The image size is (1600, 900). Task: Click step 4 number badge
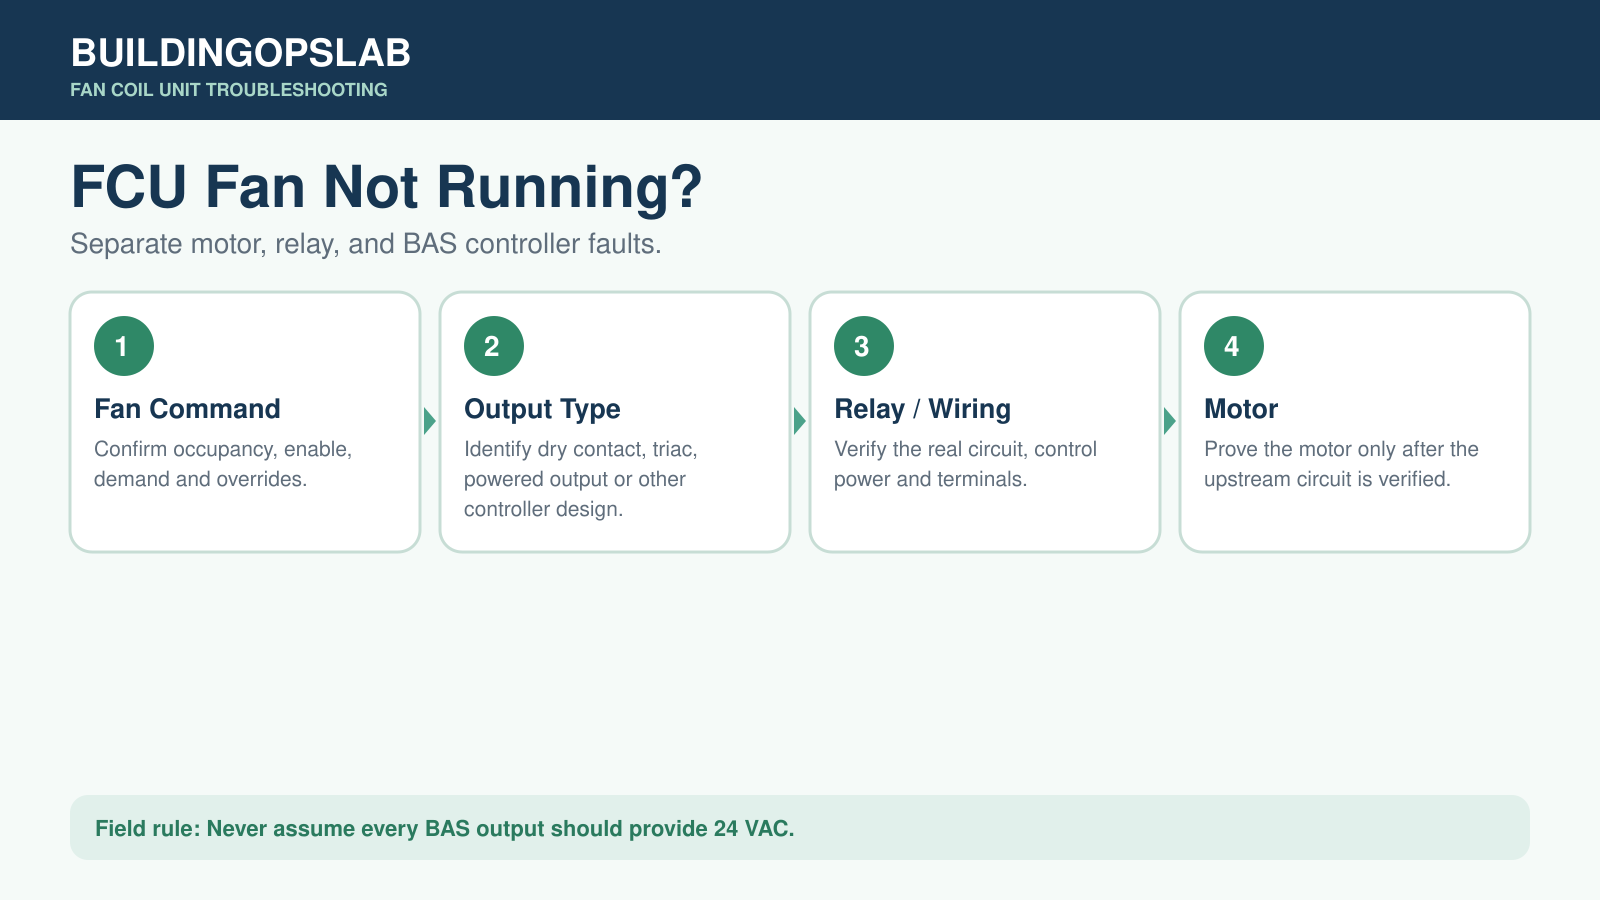pos(1234,346)
